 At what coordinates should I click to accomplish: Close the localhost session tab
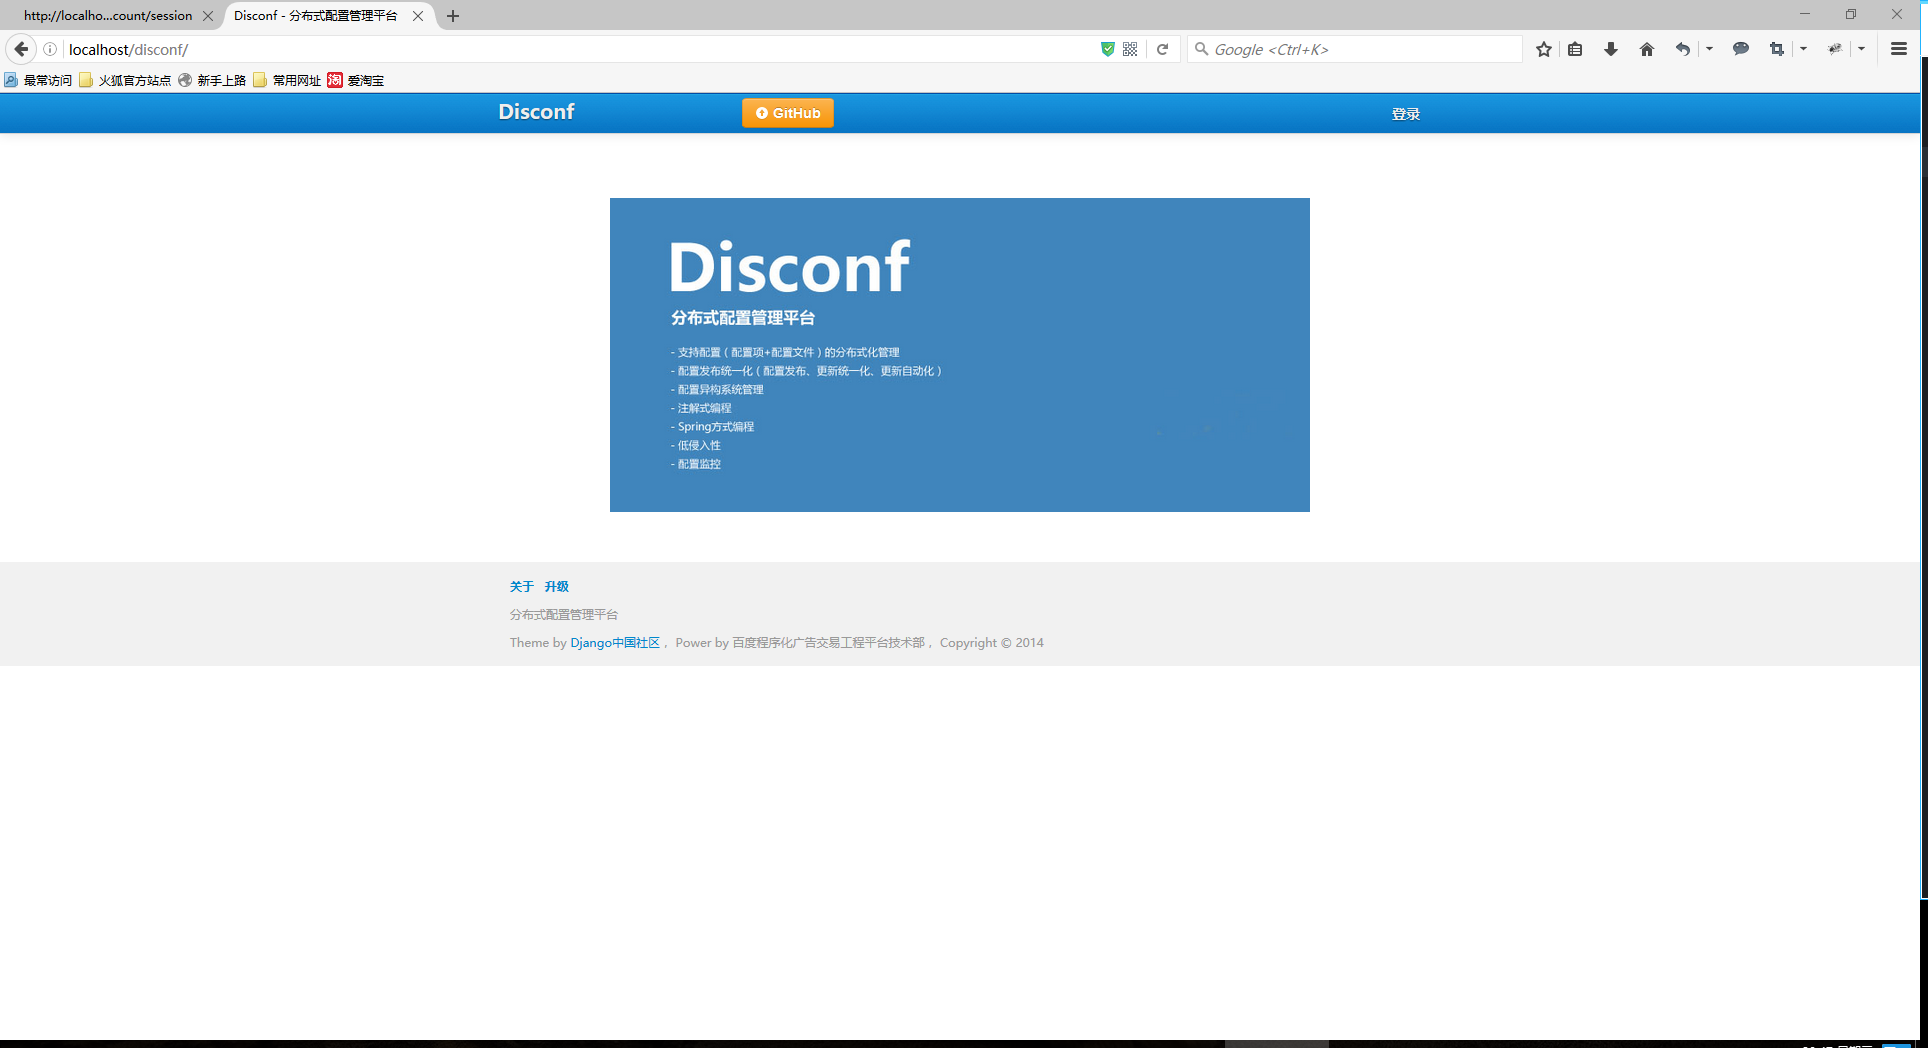coord(208,16)
